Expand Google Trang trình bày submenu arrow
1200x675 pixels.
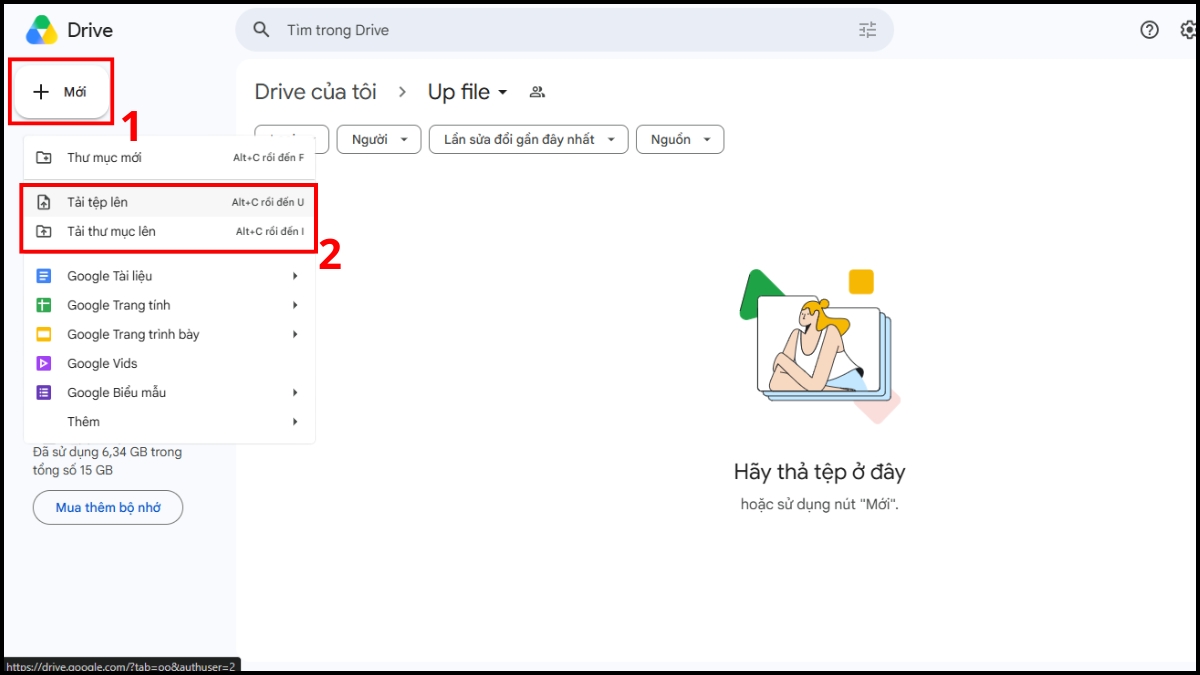295,334
